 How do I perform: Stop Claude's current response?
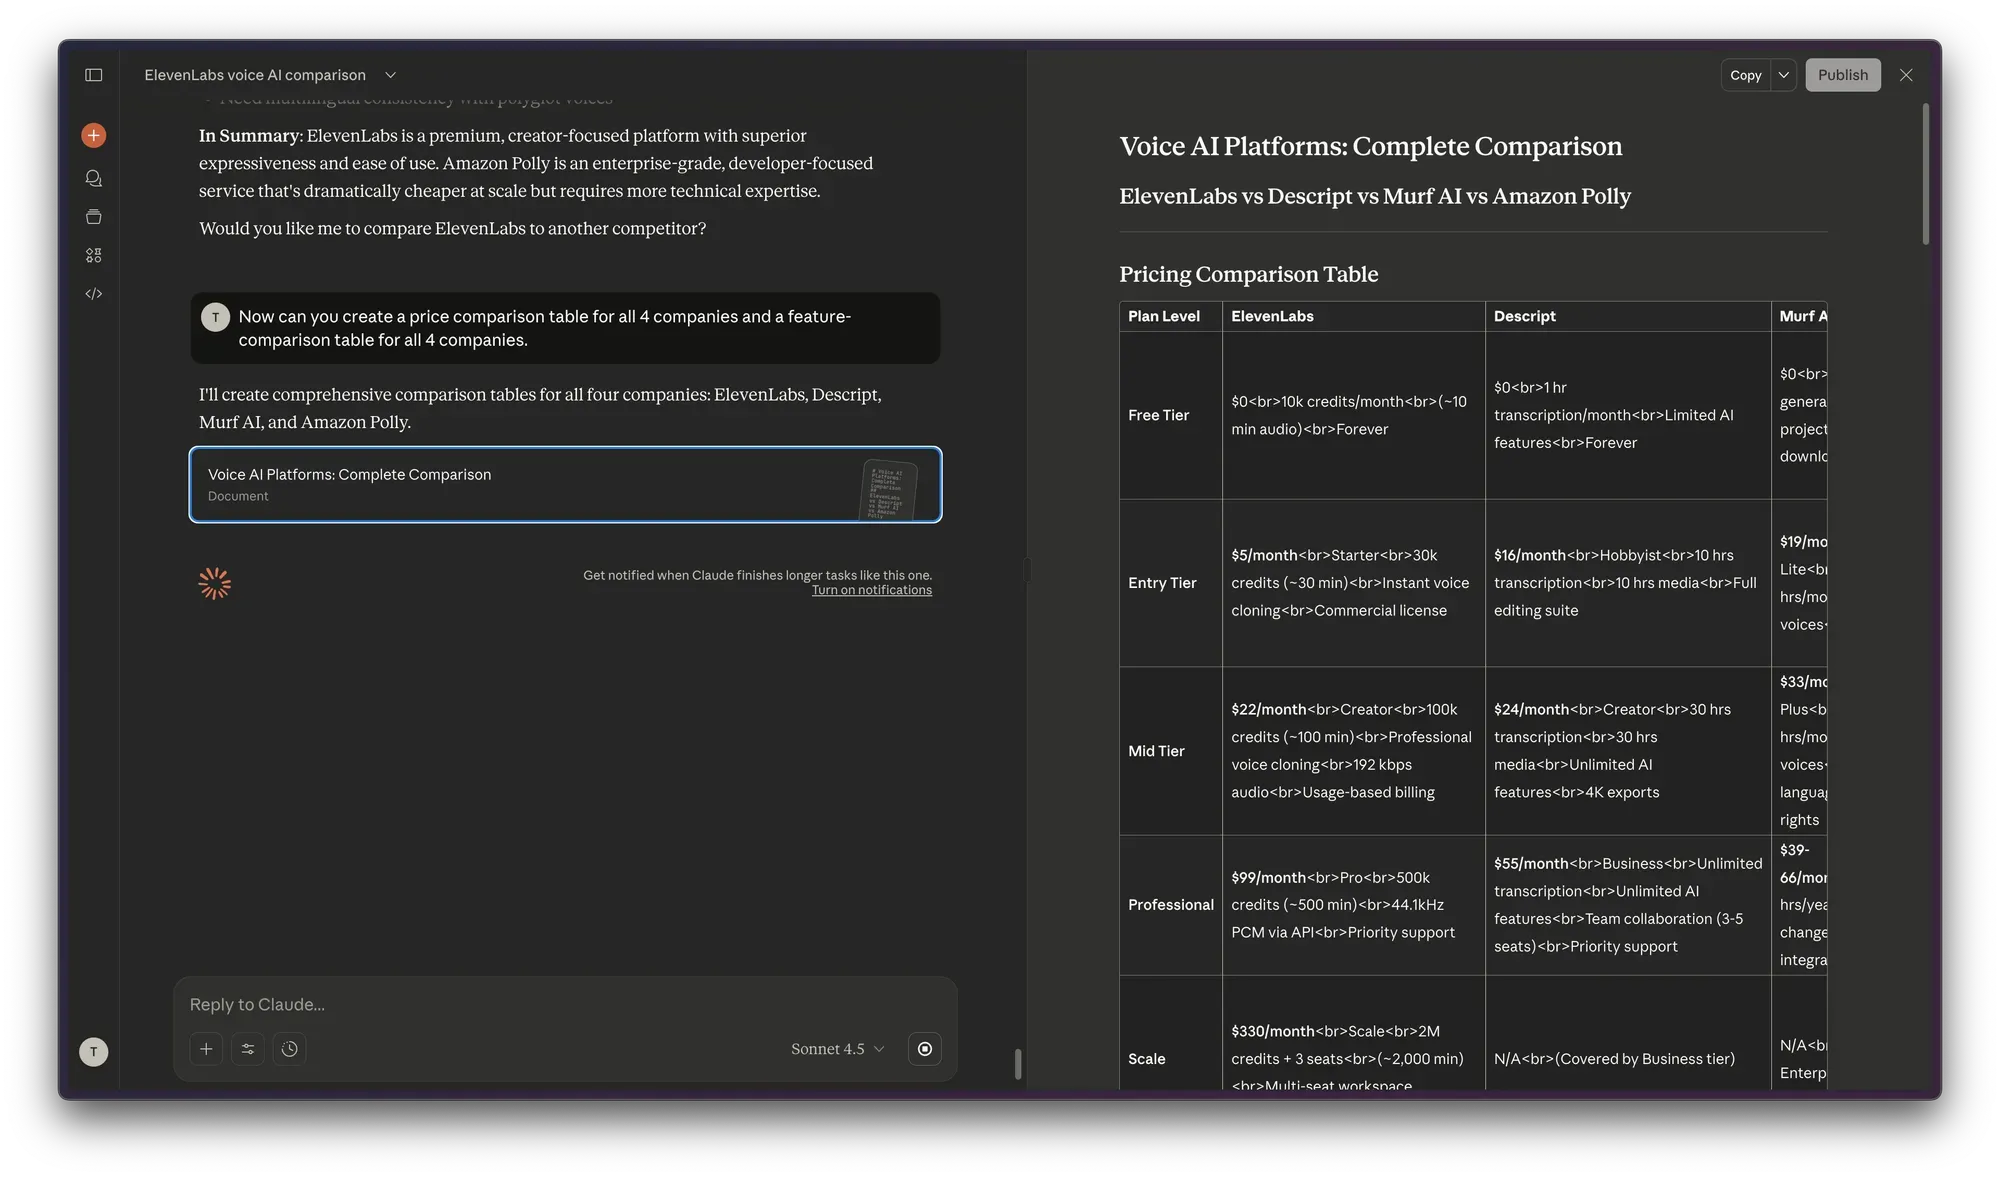tap(924, 1049)
